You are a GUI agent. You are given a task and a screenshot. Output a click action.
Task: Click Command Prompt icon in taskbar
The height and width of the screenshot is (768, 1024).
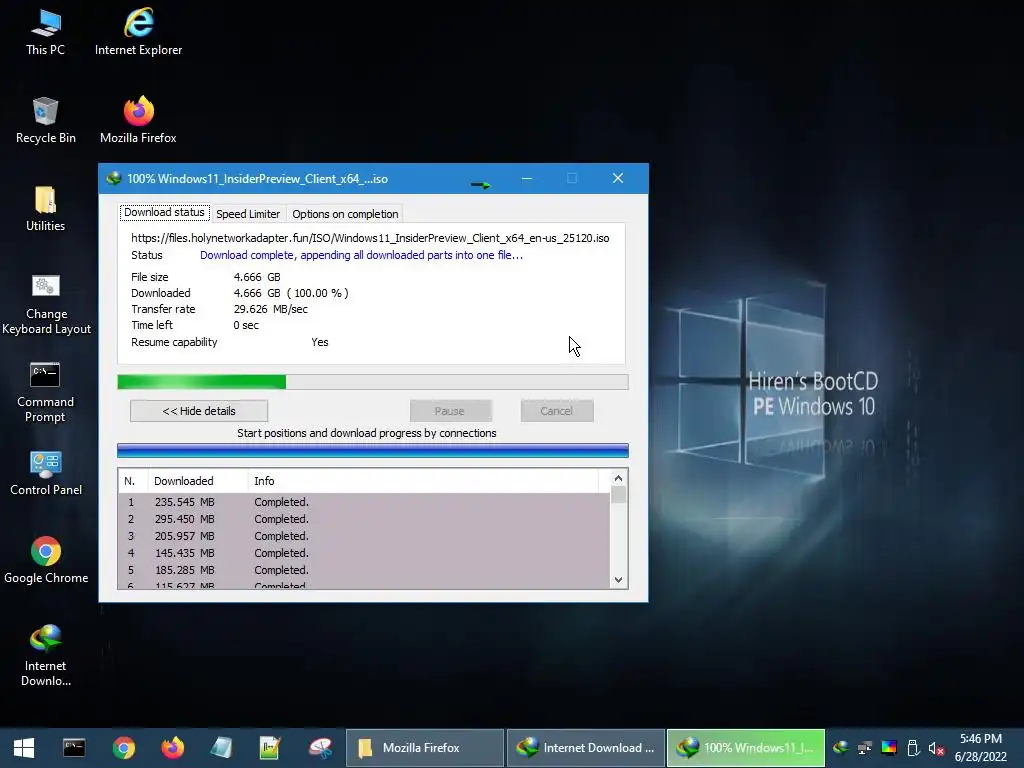74,748
